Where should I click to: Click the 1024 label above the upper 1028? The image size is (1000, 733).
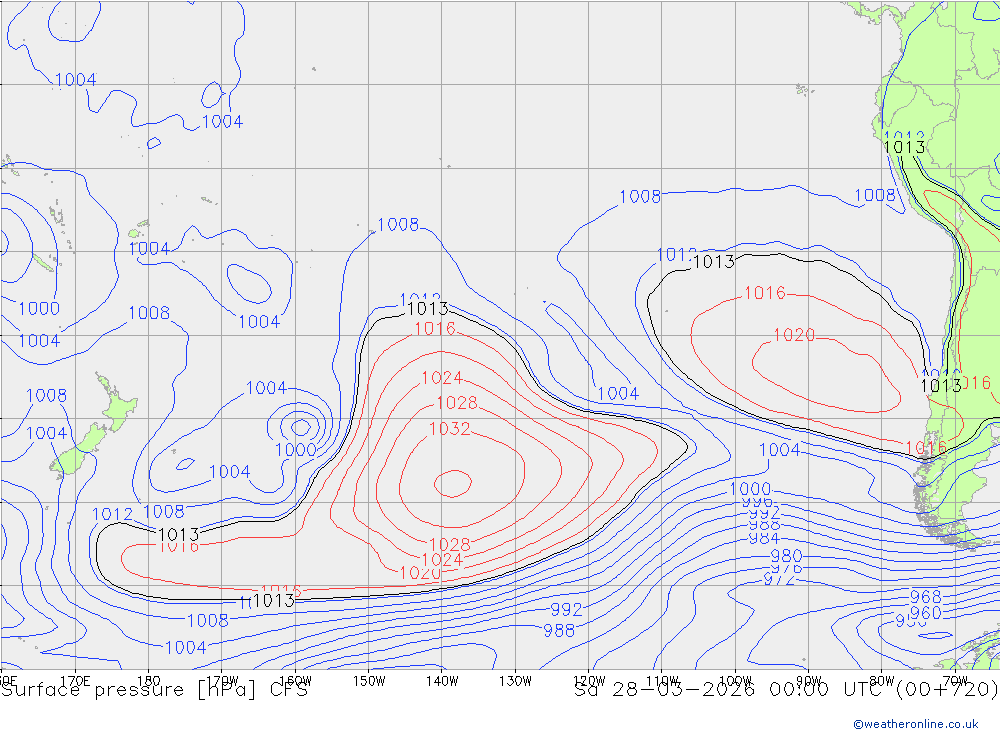click(442, 378)
